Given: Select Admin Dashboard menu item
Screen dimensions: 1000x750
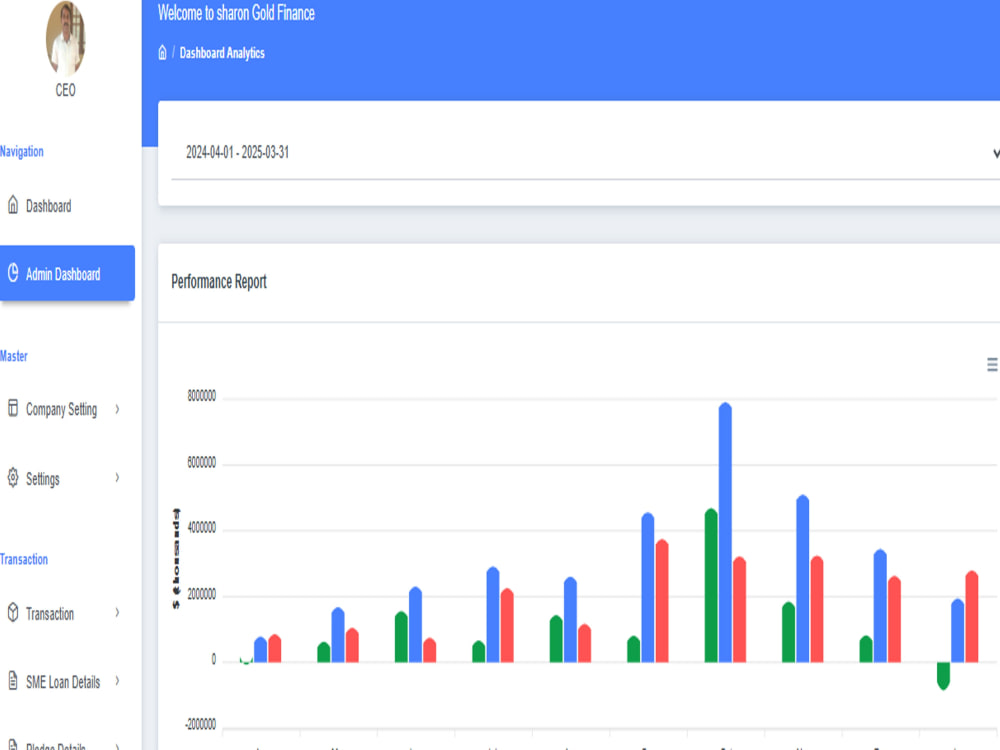Looking at the screenshot, I should point(67,273).
